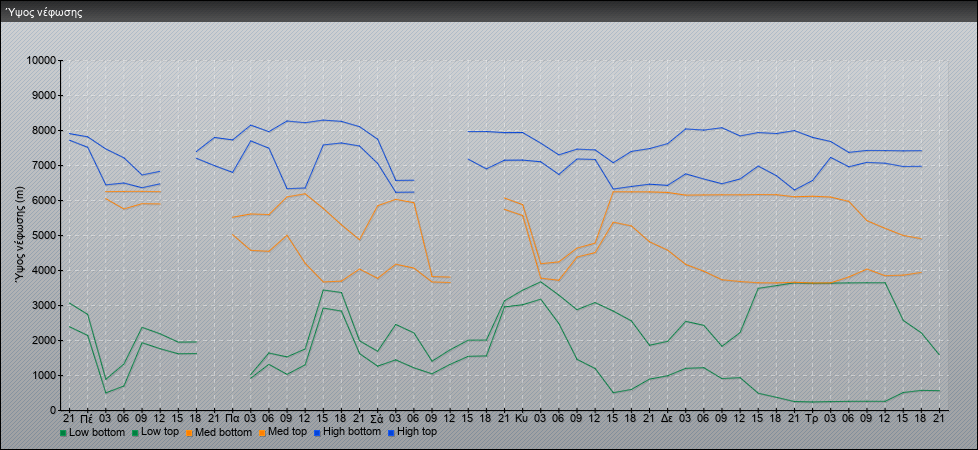Screen dimensions: 978x450
Task: Select the Πα day label on x-axis
Action: click(x=232, y=417)
